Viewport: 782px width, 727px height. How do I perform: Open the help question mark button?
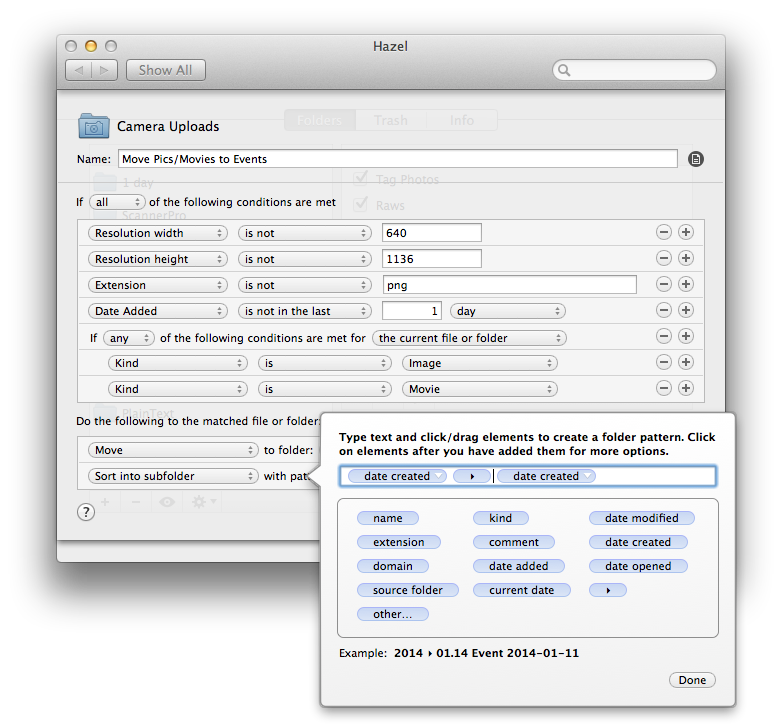tap(86, 512)
